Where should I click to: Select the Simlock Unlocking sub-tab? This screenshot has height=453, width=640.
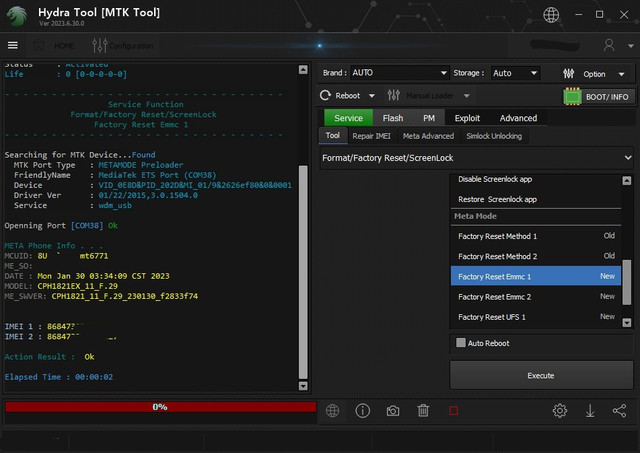(494, 136)
